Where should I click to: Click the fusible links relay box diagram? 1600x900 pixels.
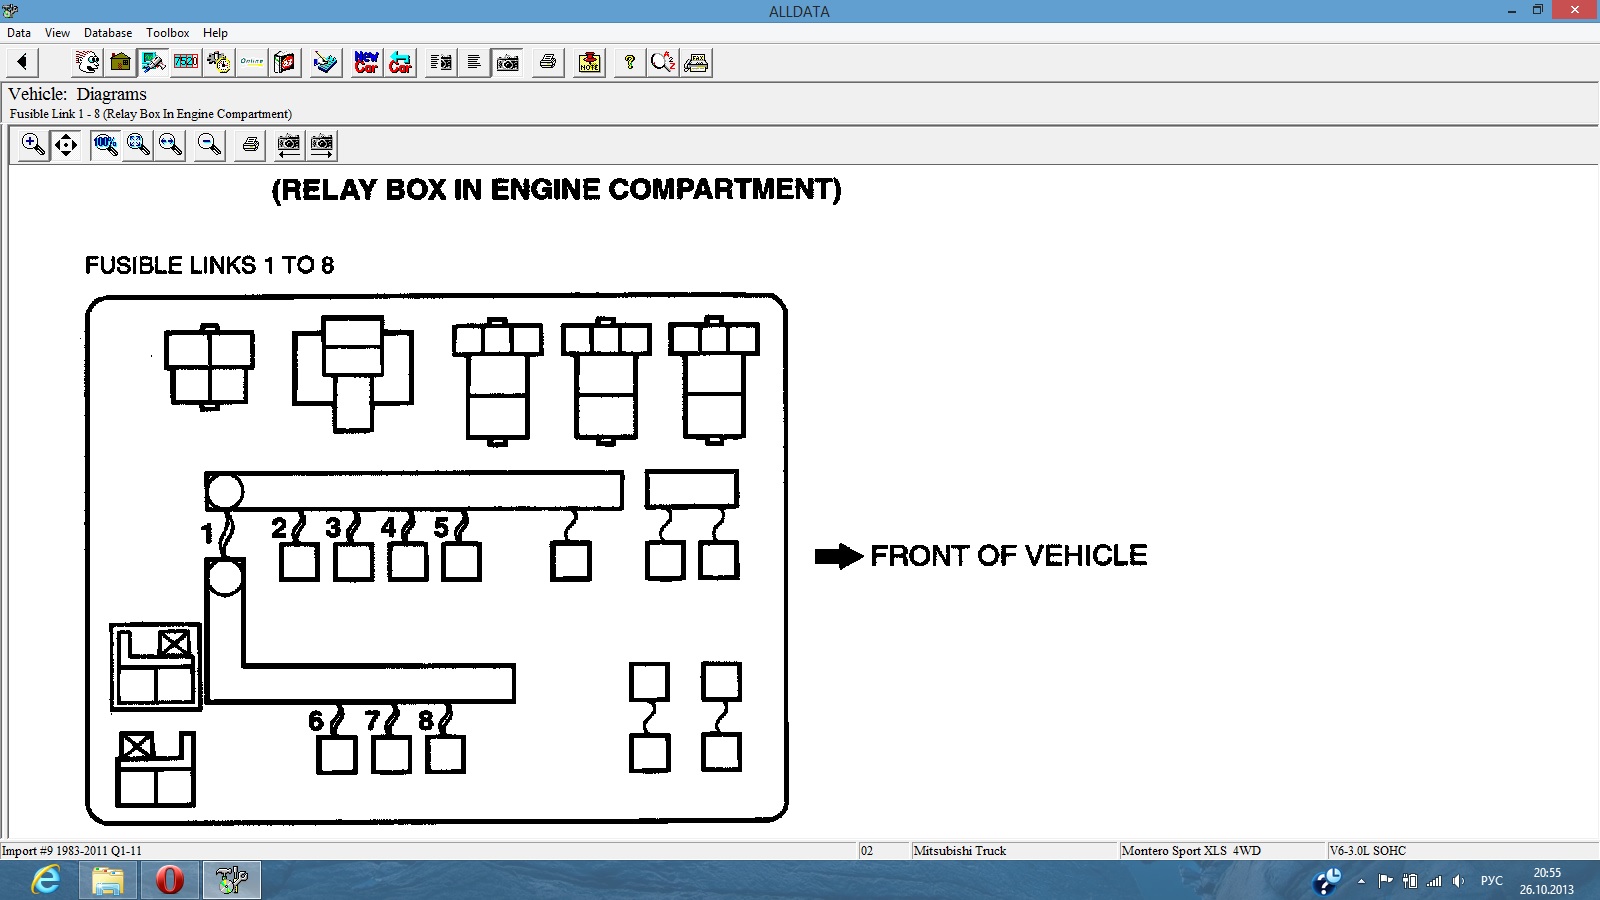click(437, 558)
